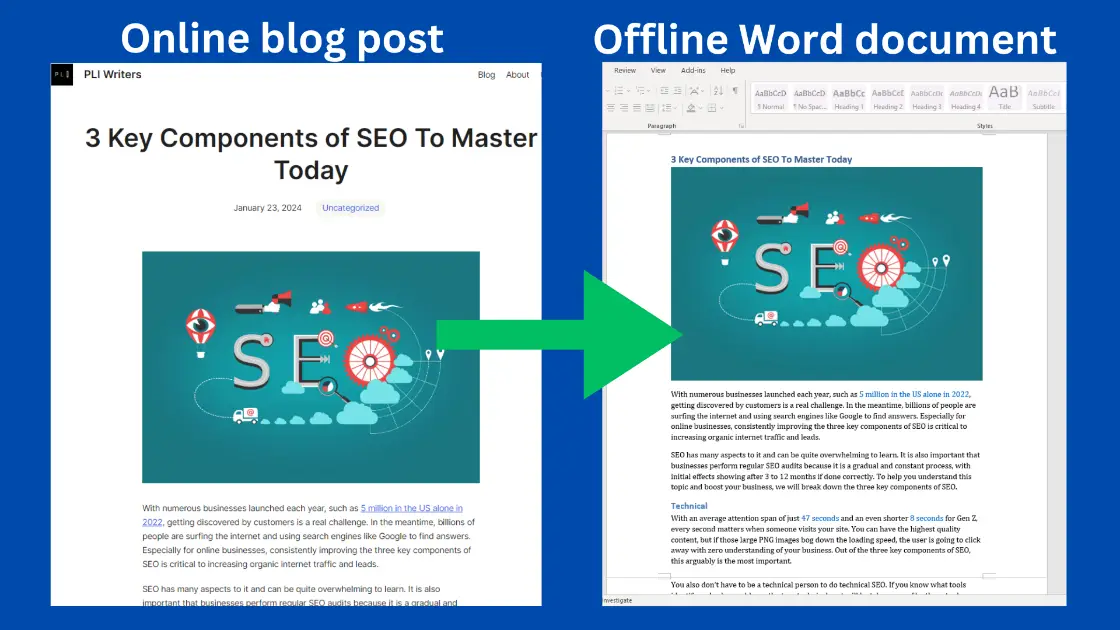1120x630 pixels.
Task: Open the Paragraph dialog launcher icon
Action: [741, 126]
